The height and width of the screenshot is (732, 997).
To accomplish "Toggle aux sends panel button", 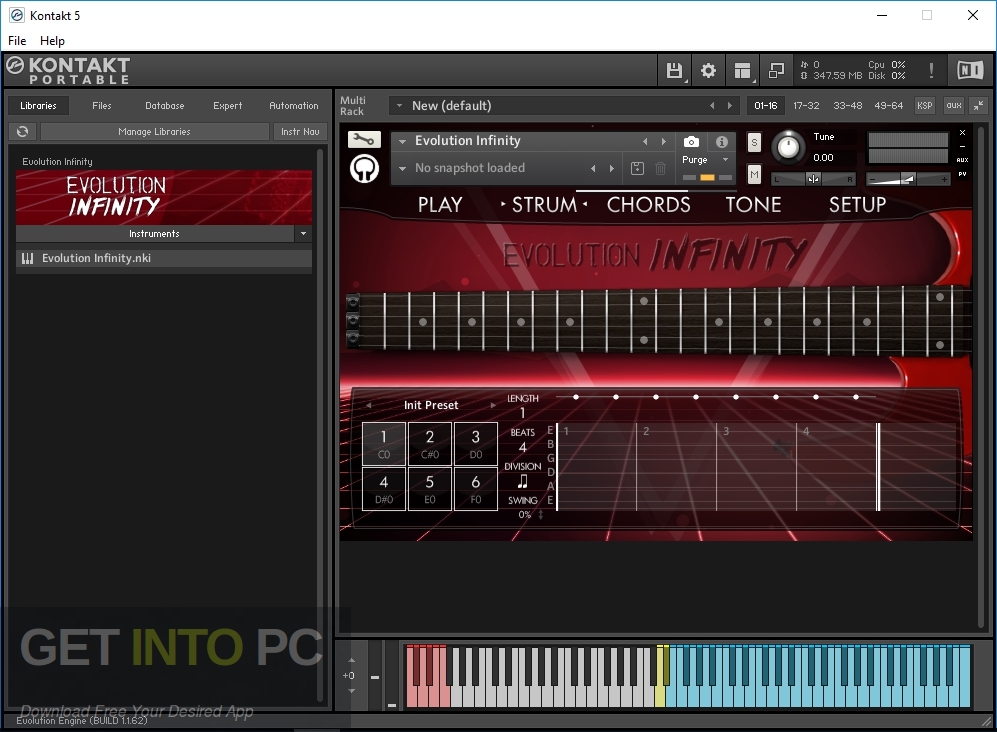I will pos(954,106).
